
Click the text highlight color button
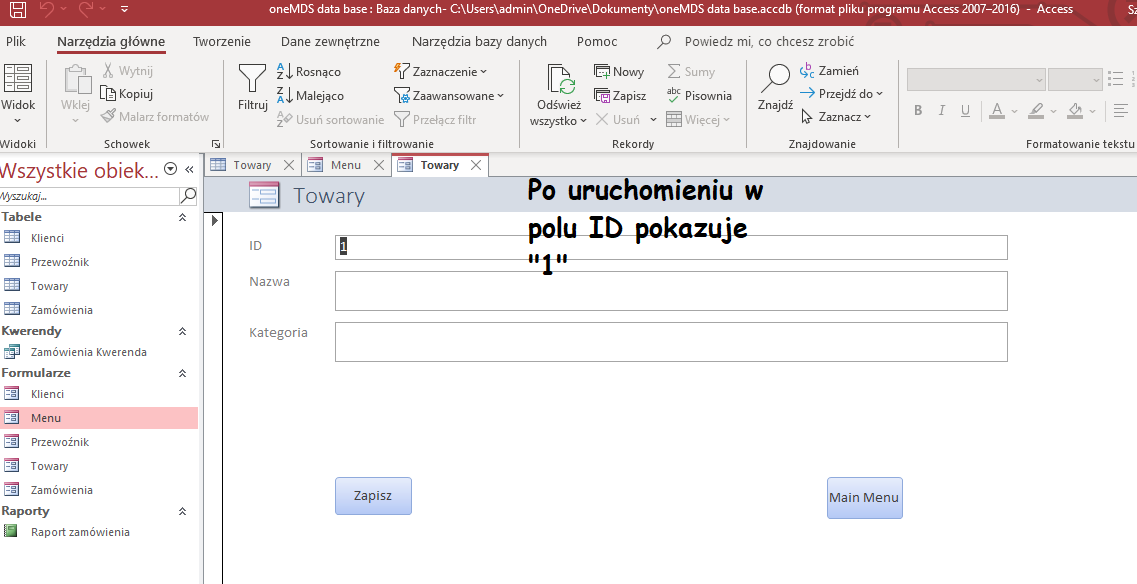point(1035,110)
